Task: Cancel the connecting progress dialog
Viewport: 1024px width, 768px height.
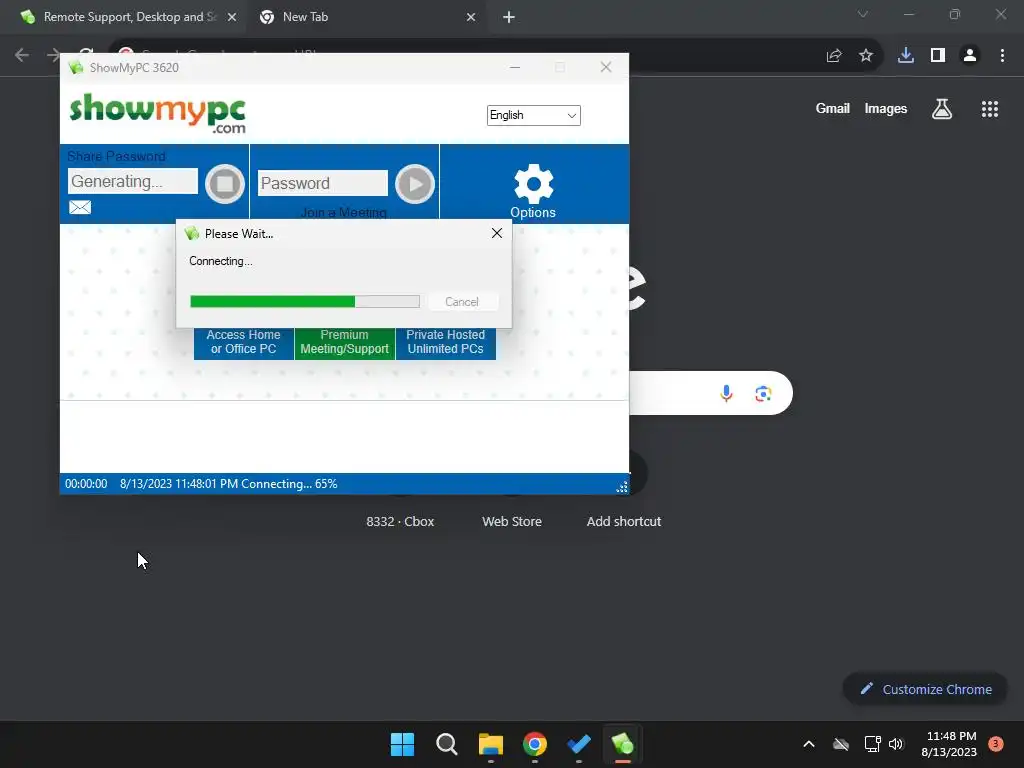Action: coord(462,302)
